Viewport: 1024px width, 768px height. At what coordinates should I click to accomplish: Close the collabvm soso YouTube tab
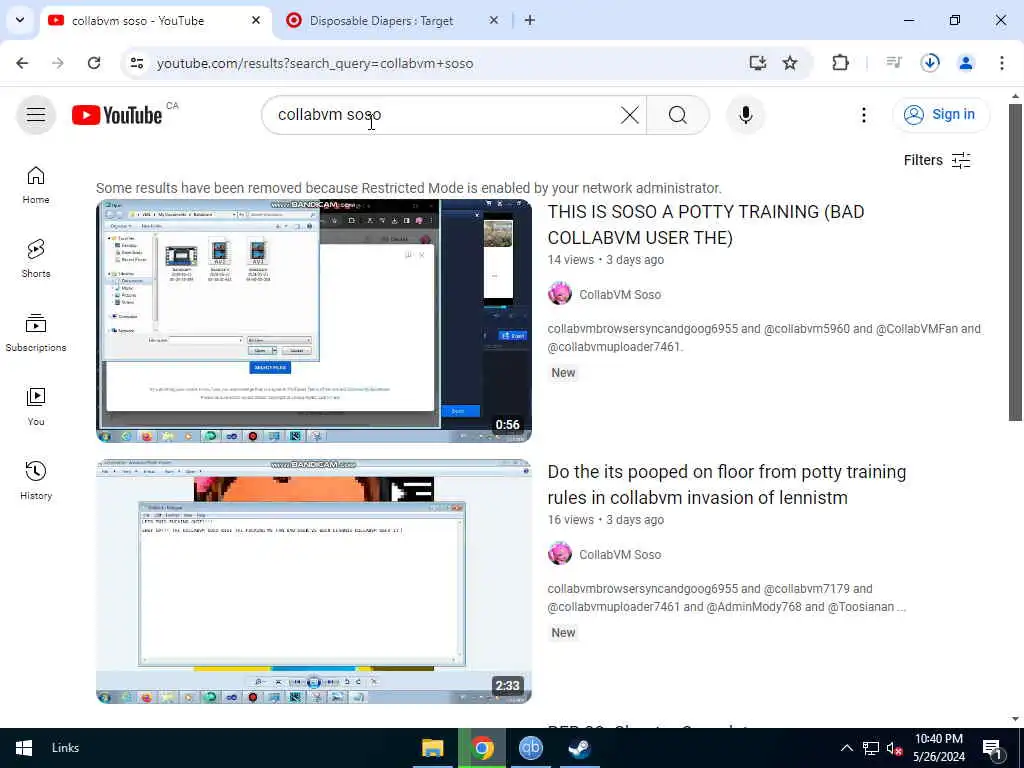(256, 21)
